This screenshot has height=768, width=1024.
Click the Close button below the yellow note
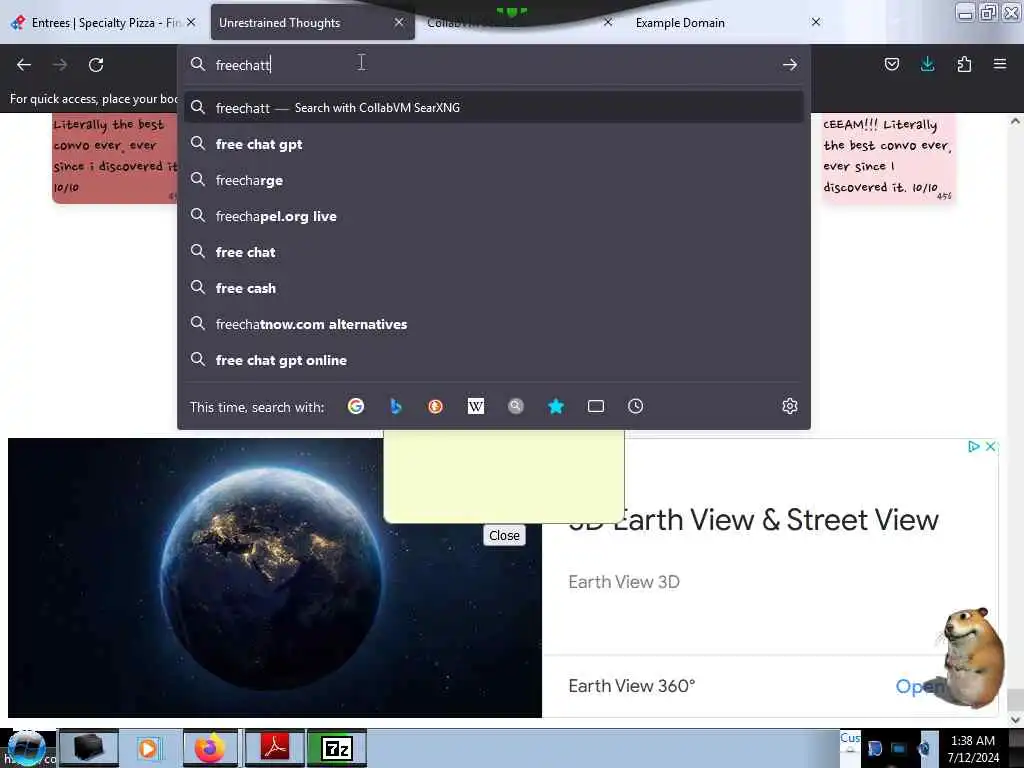pyautogui.click(x=504, y=536)
